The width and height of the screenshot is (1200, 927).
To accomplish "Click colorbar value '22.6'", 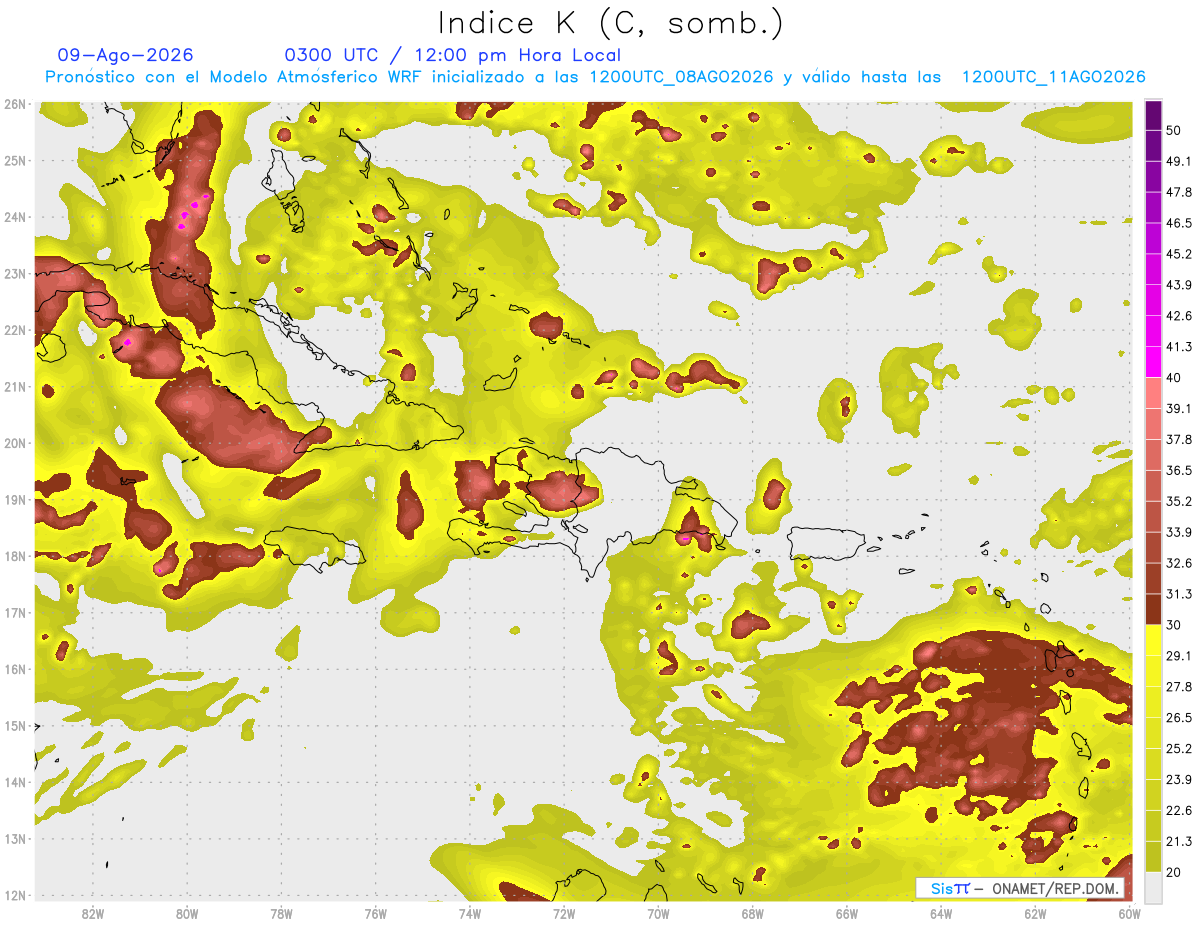I will click(x=1179, y=811).
